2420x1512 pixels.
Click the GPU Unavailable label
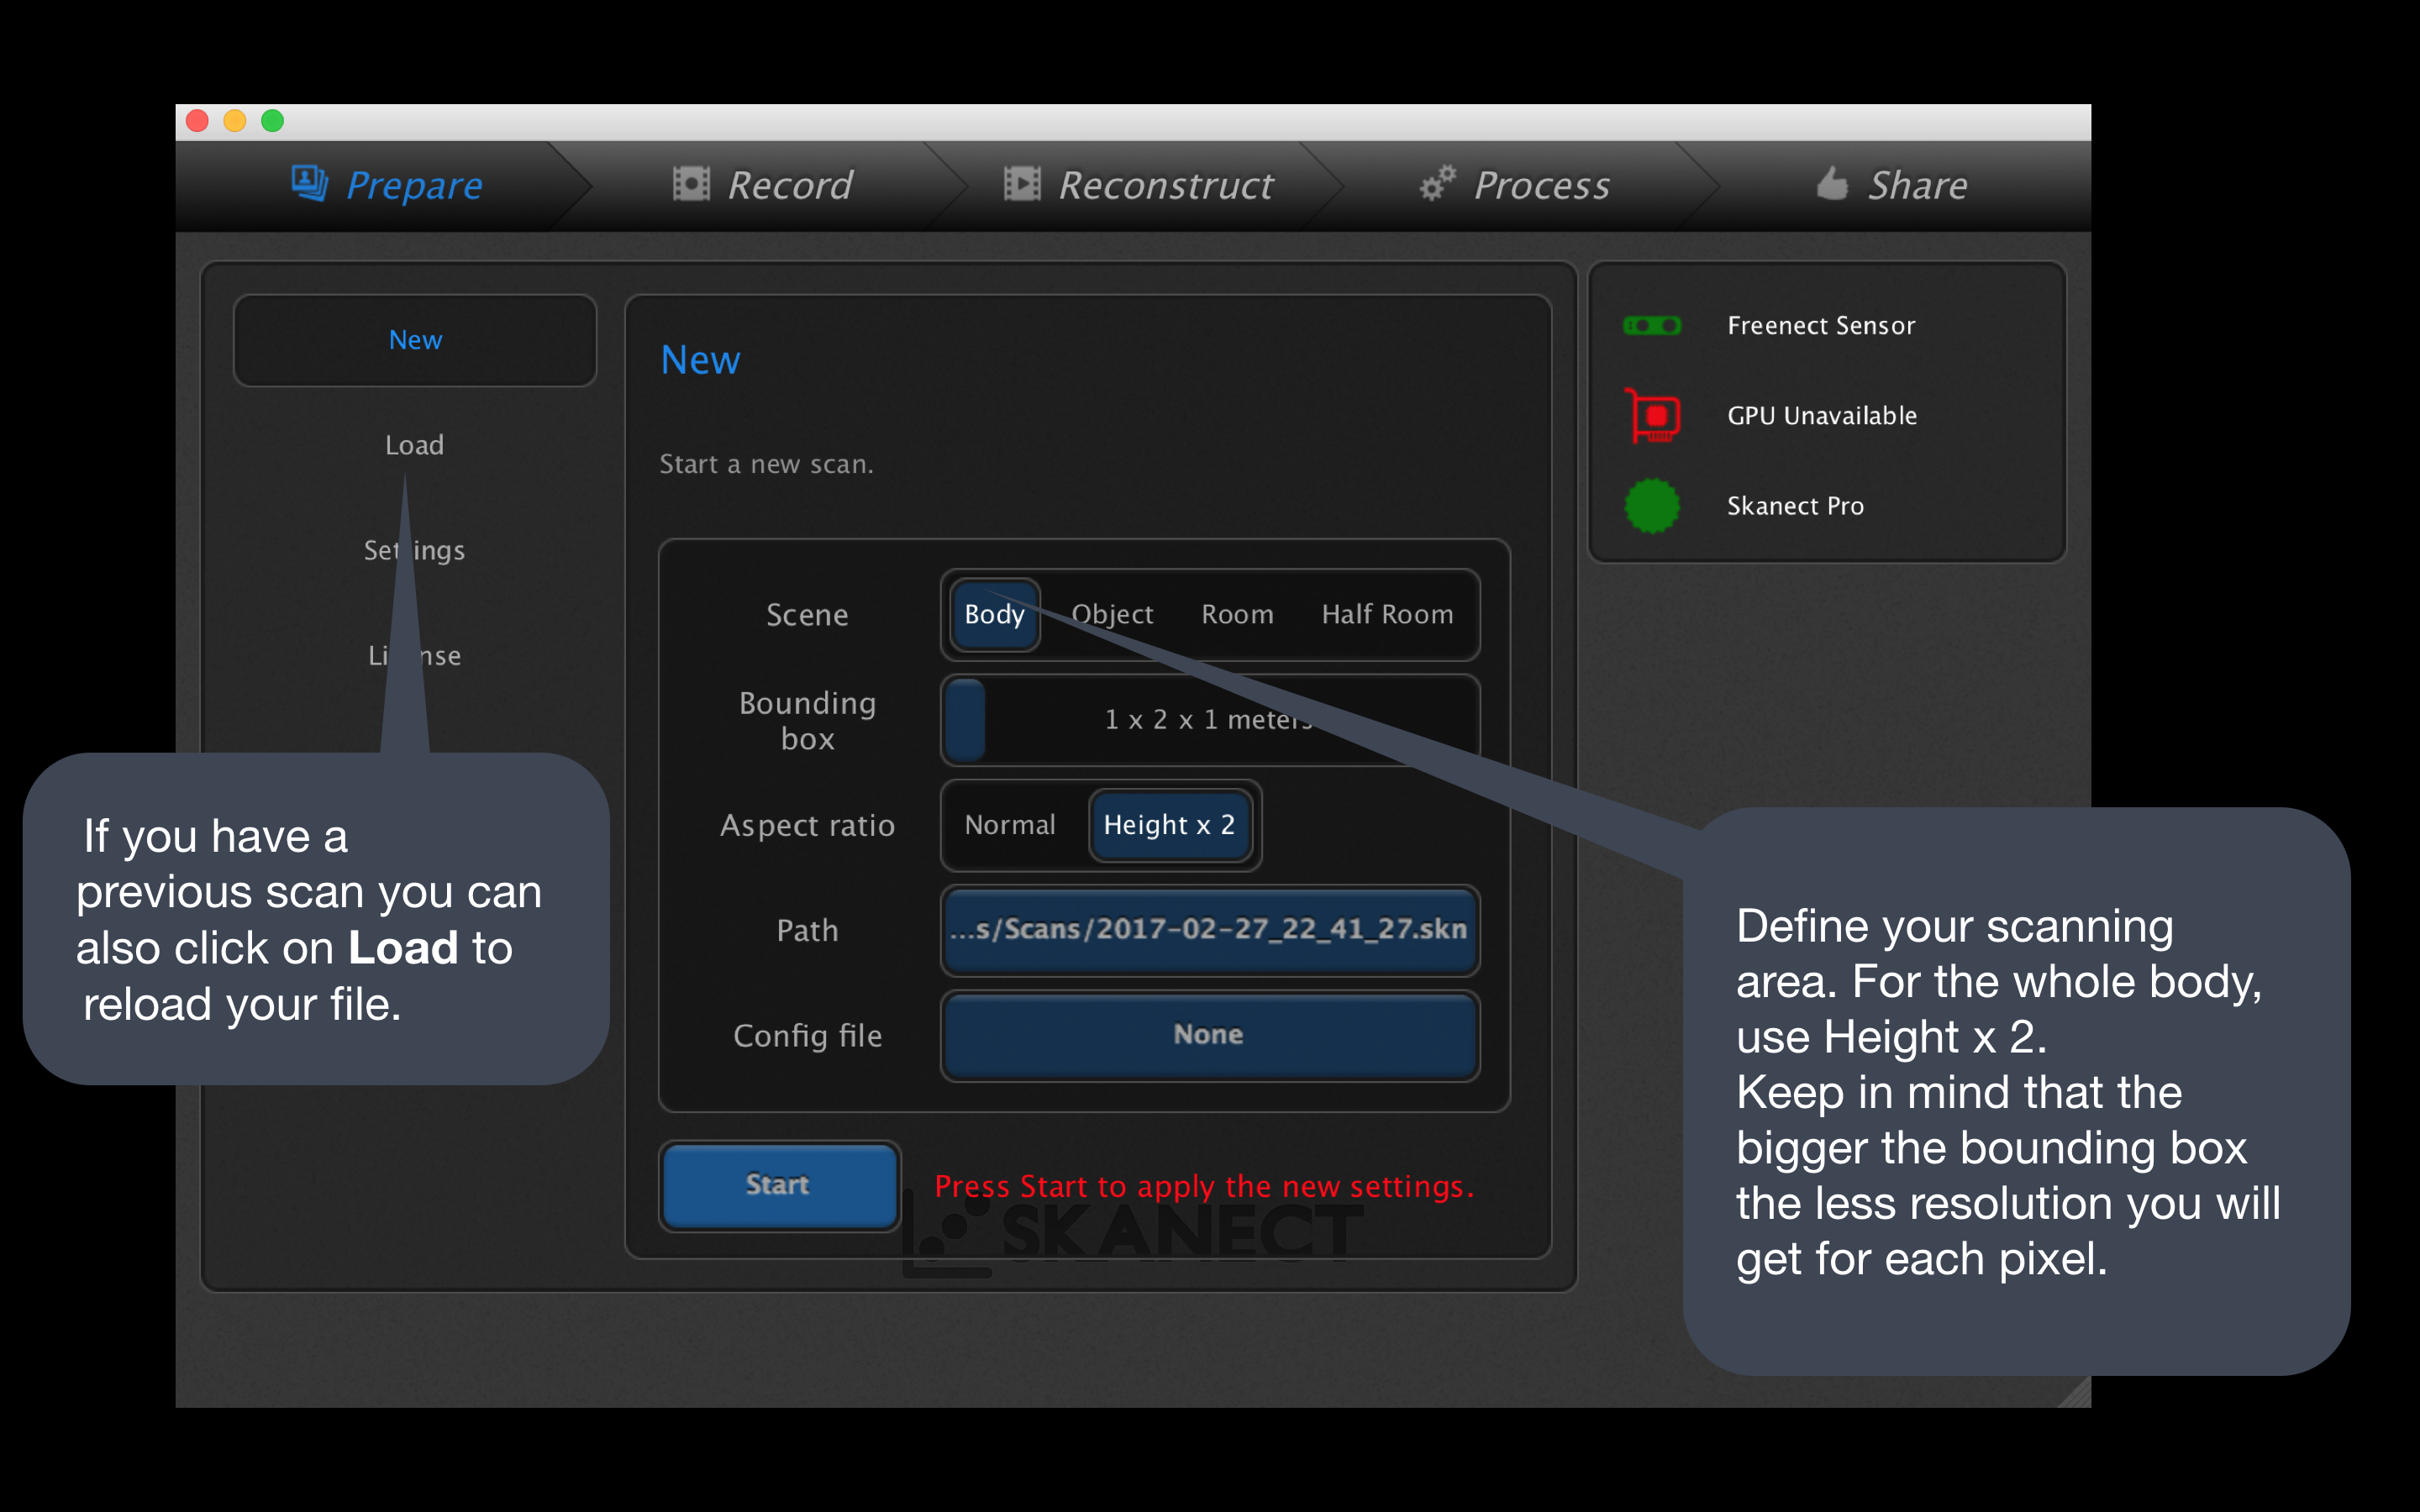1822,416
